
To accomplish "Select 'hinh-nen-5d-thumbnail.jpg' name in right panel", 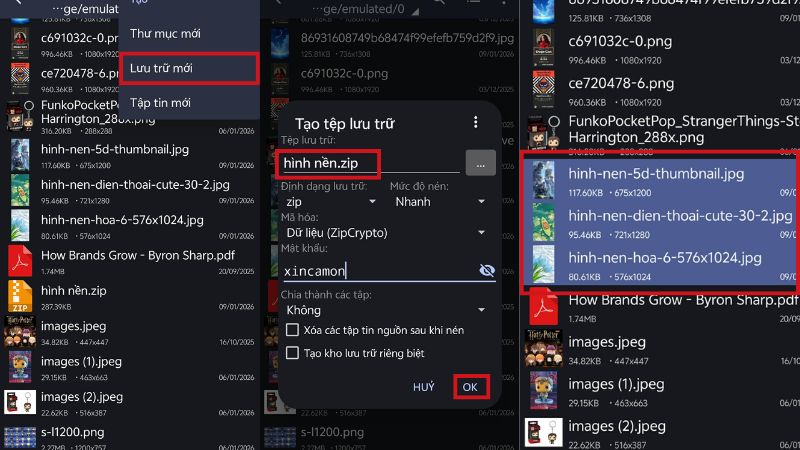I will 656,173.
